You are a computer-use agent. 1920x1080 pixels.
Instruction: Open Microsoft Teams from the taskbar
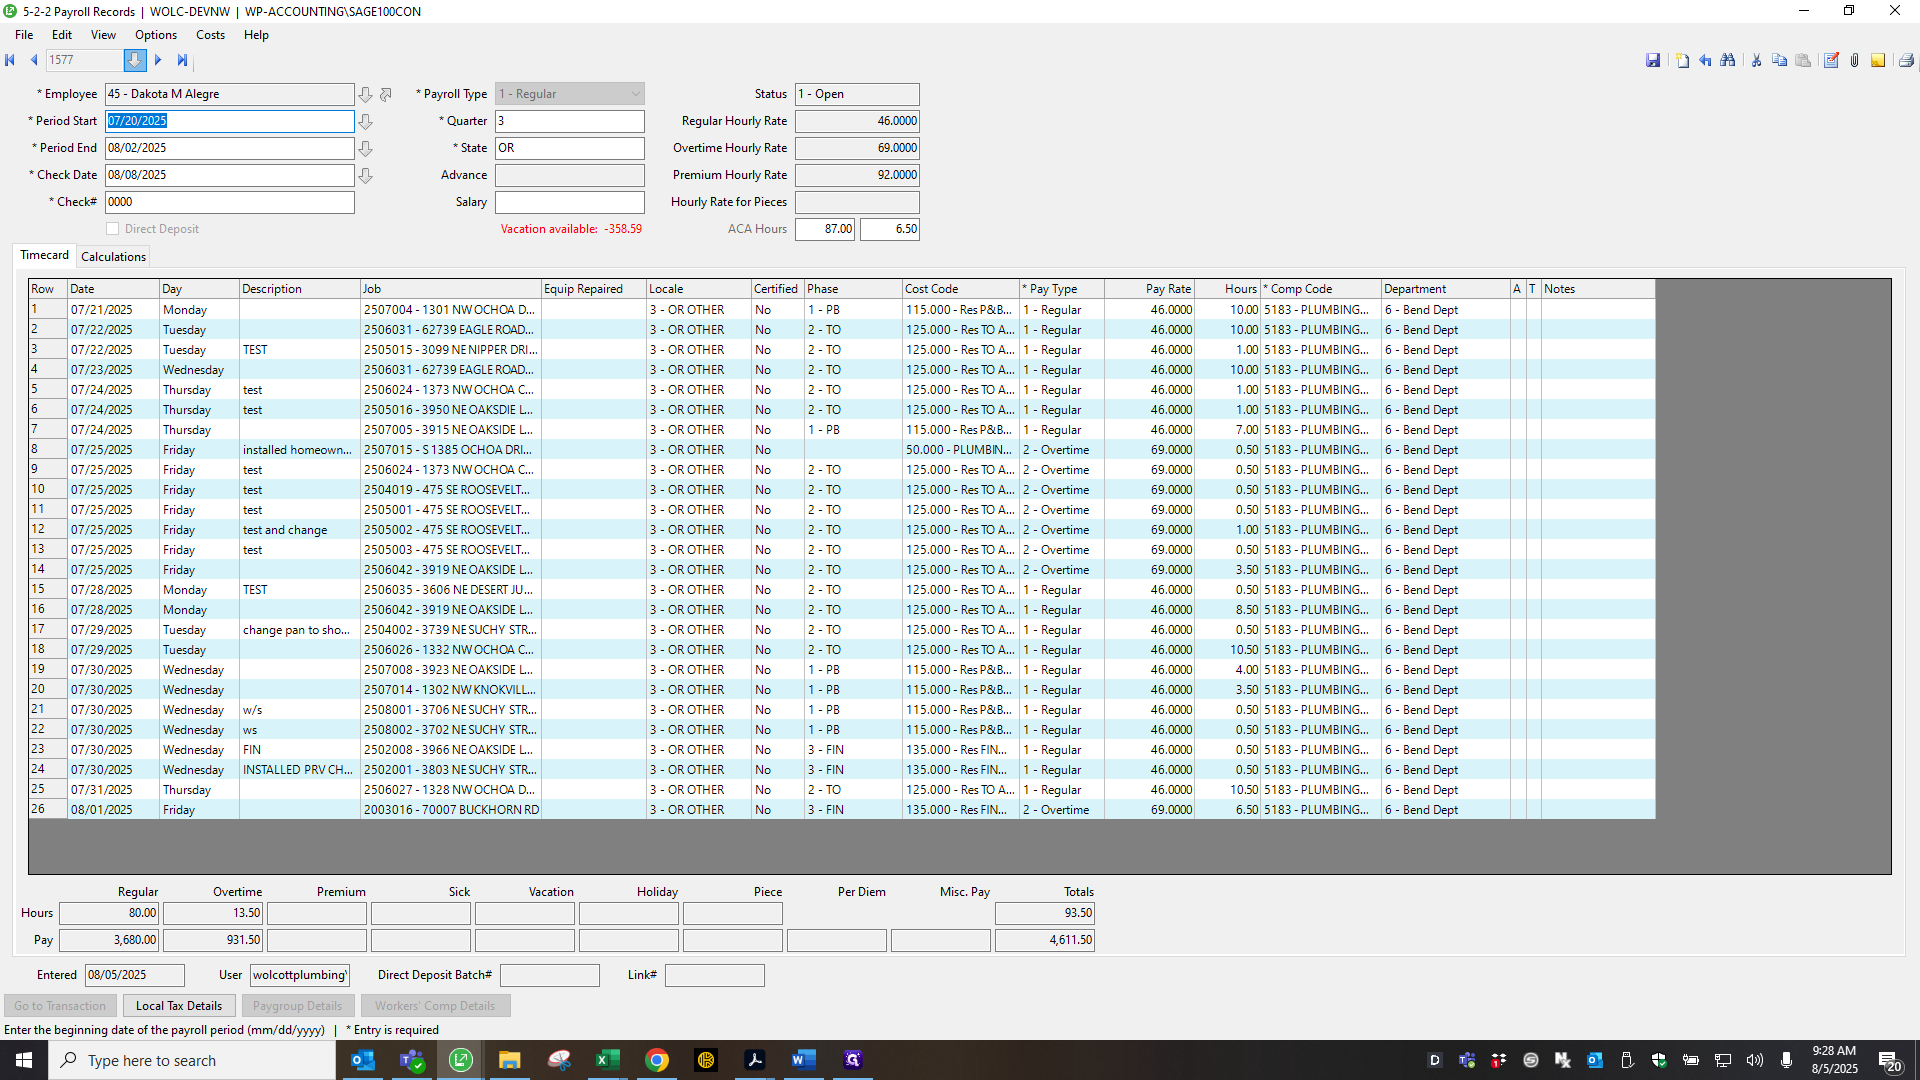pos(411,1060)
